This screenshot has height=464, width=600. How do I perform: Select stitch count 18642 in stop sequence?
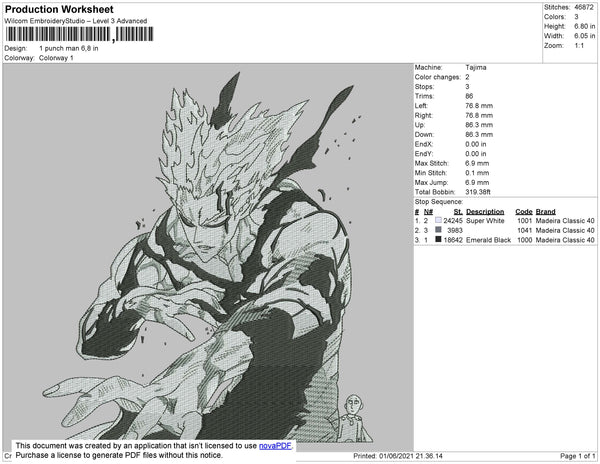click(x=453, y=240)
